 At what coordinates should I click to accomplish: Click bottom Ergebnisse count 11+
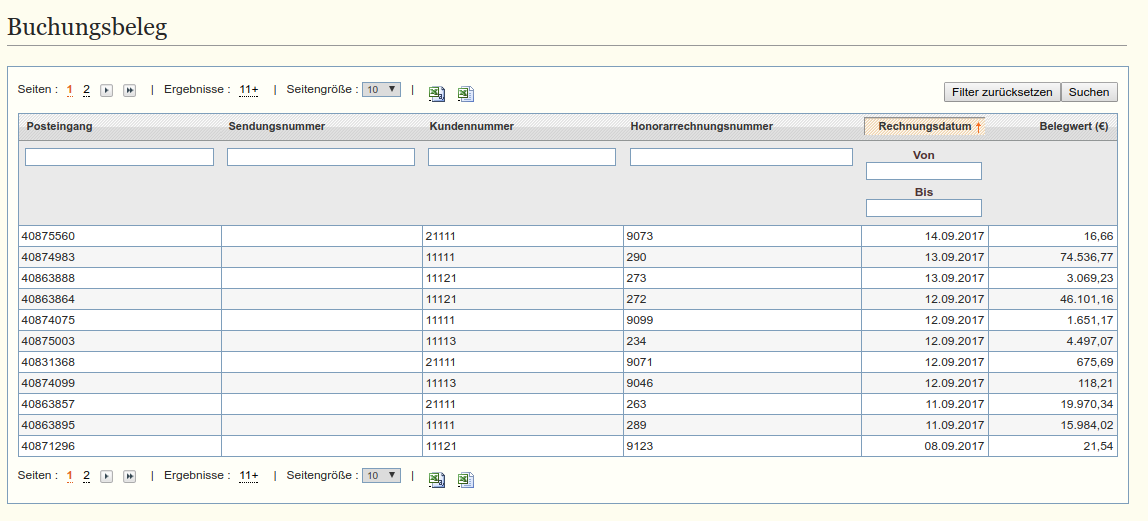click(x=249, y=476)
